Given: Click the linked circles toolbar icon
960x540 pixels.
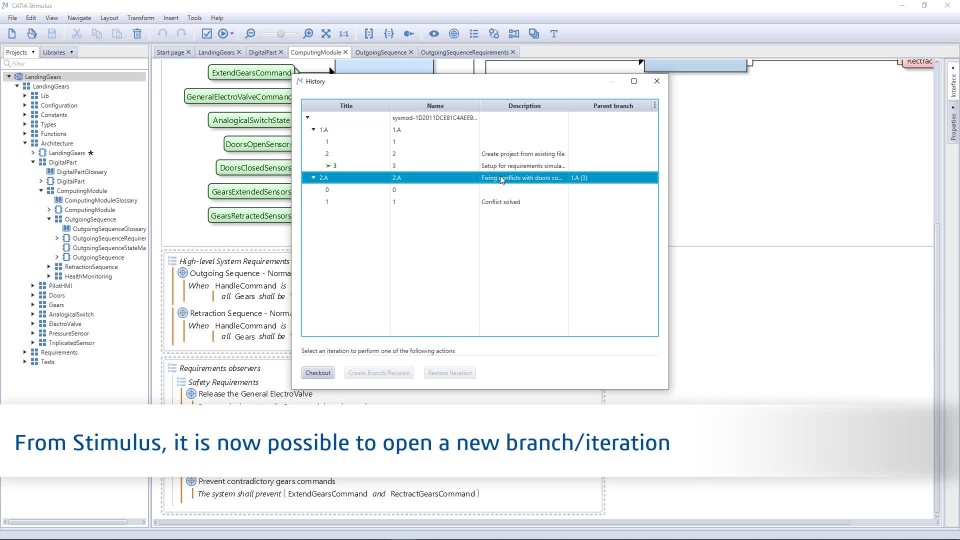Looking at the screenshot, I should (x=494, y=34).
